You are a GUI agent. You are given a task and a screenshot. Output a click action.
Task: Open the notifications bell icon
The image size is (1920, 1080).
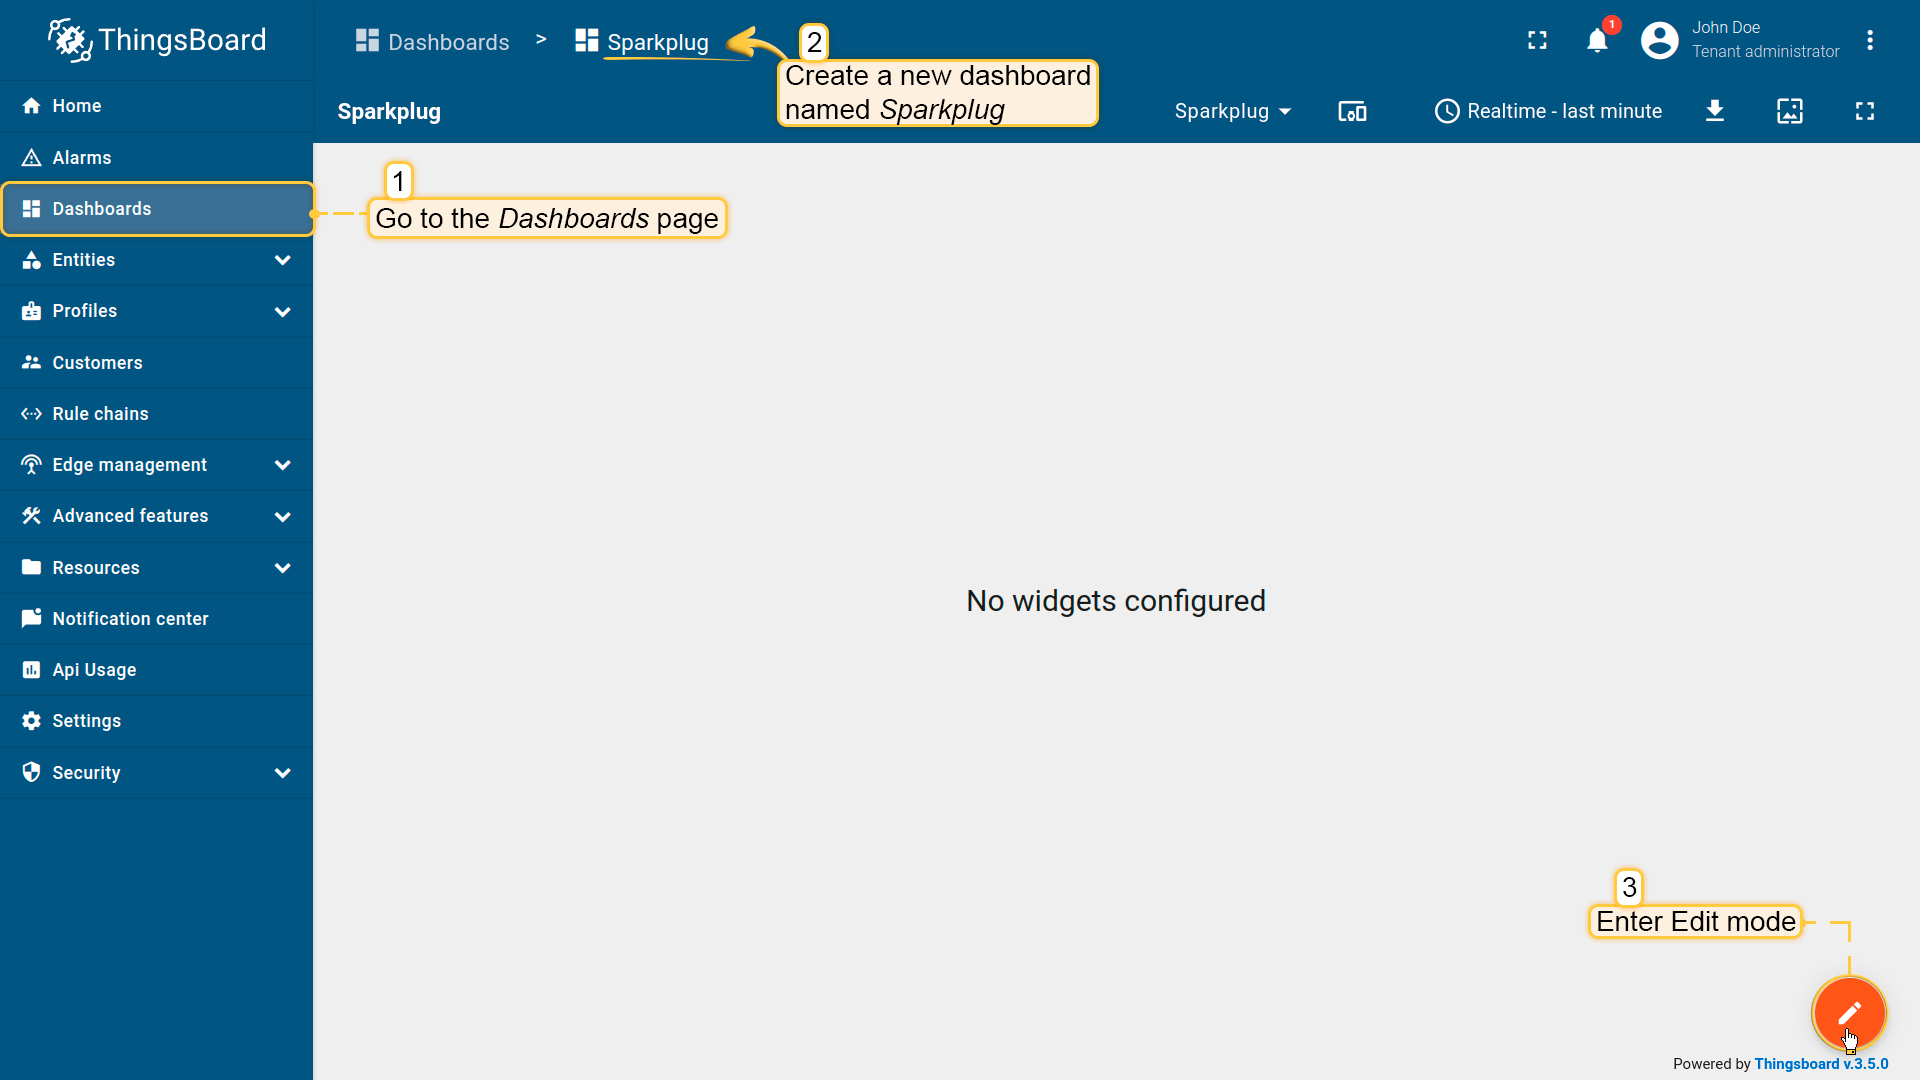(1597, 41)
